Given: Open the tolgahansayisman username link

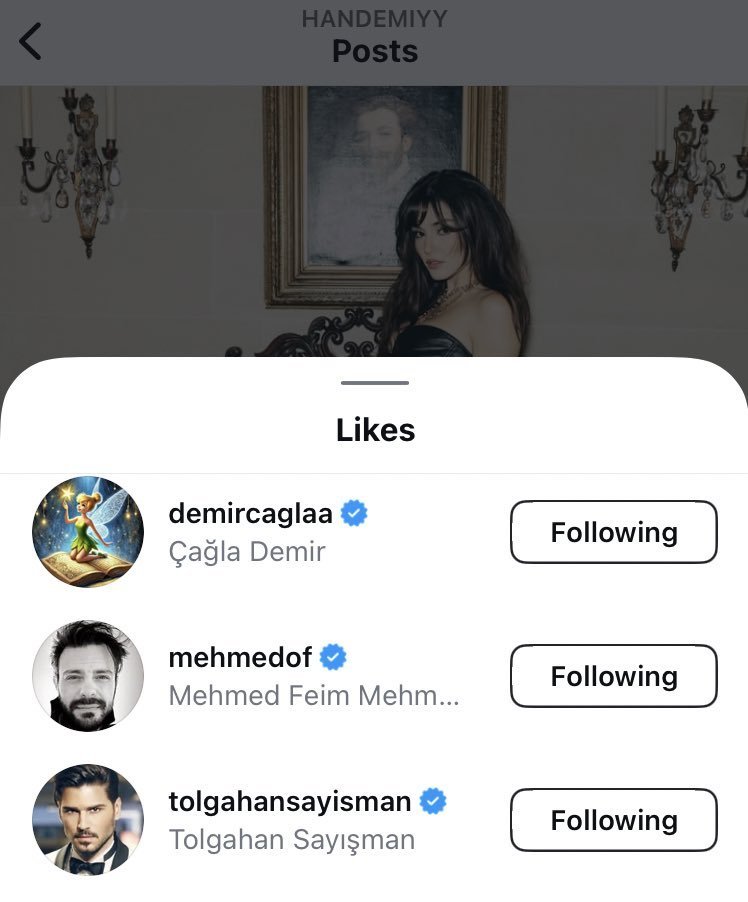Looking at the screenshot, I should (x=290, y=801).
